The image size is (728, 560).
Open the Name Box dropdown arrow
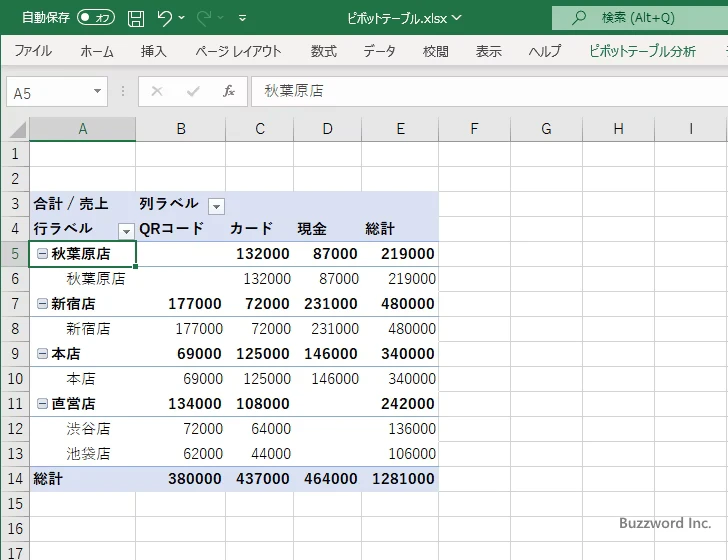click(x=98, y=91)
